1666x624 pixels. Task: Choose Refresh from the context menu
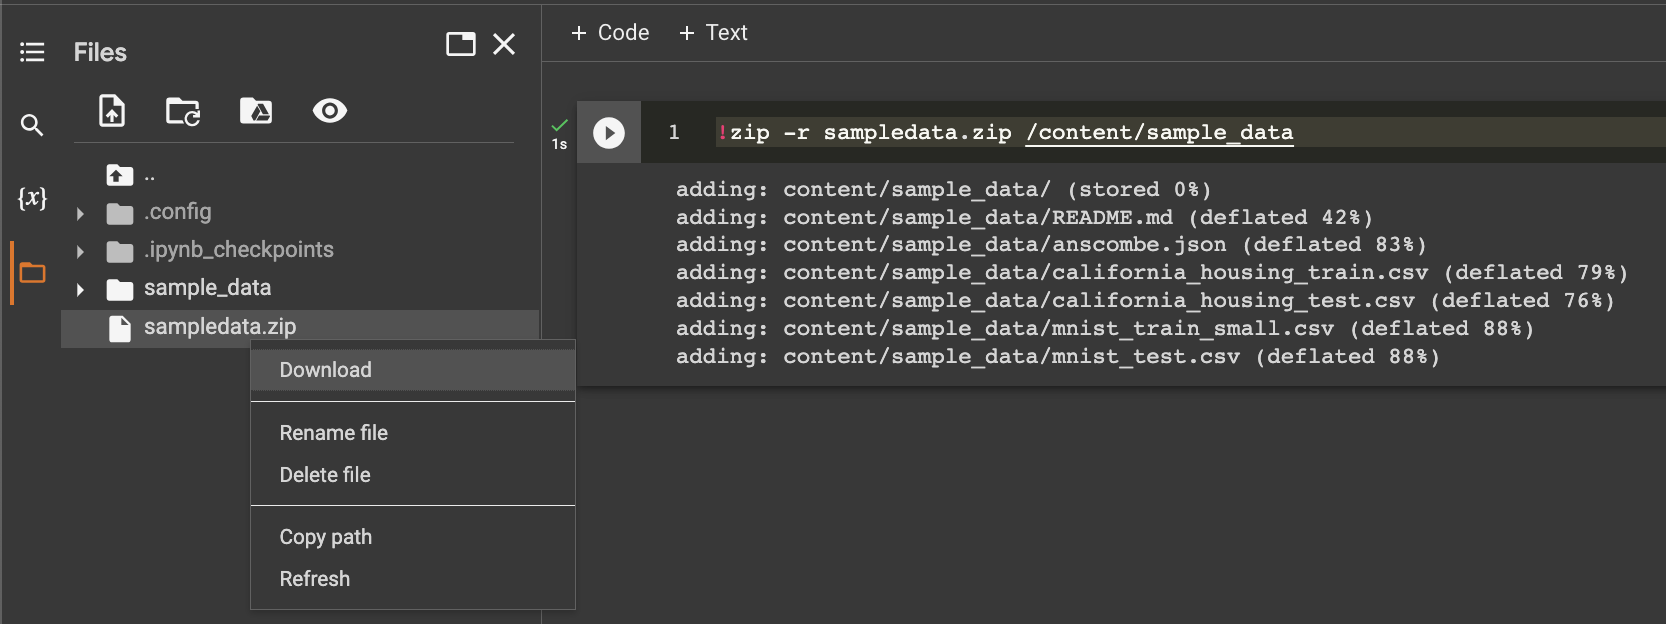pos(413,579)
